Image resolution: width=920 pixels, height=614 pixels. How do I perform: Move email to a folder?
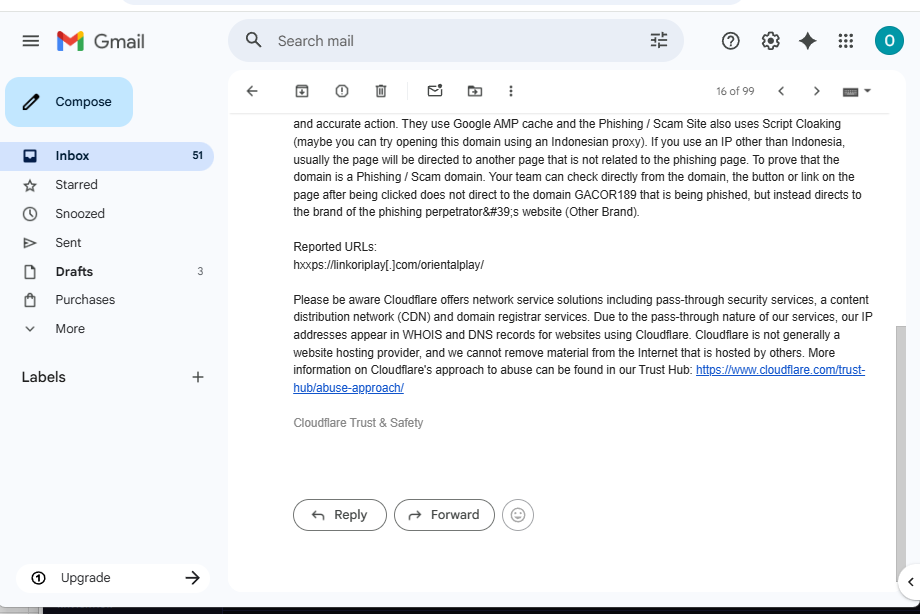pos(475,91)
